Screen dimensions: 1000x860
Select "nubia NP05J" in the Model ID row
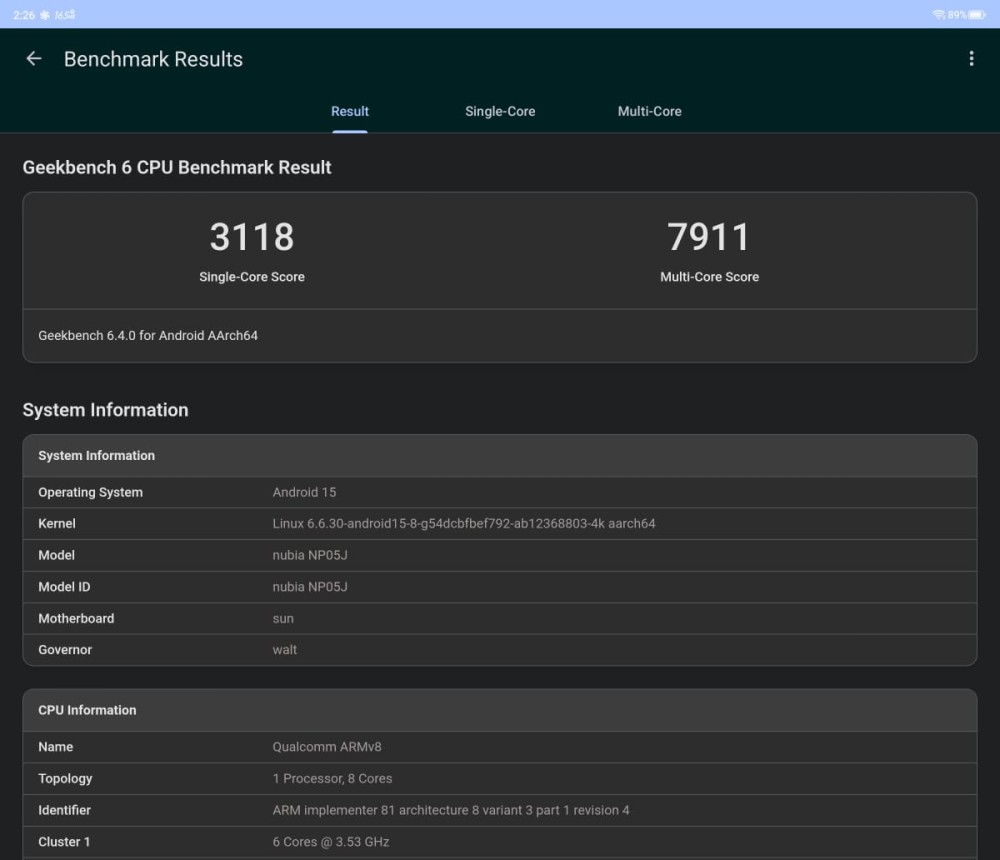[x=310, y=587]
